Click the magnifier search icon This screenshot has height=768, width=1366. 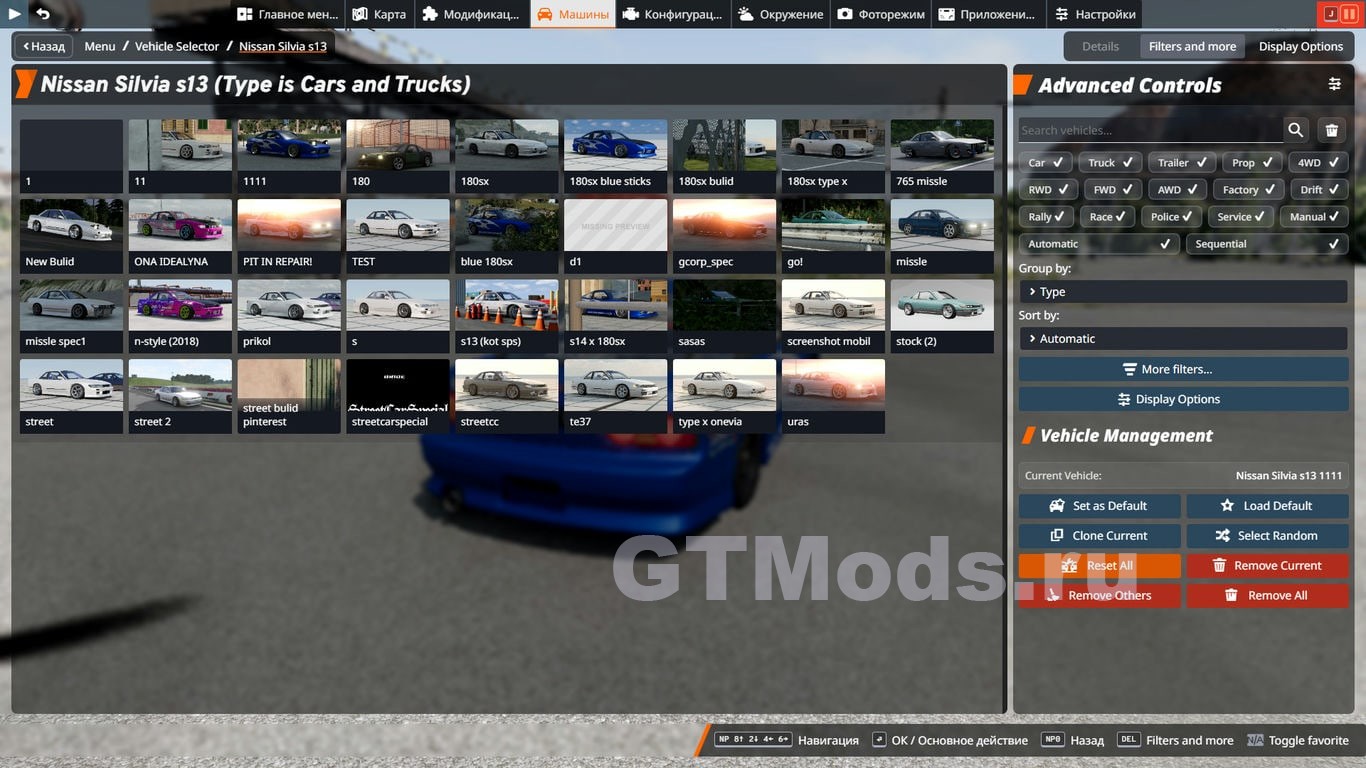click(1296, 130)
